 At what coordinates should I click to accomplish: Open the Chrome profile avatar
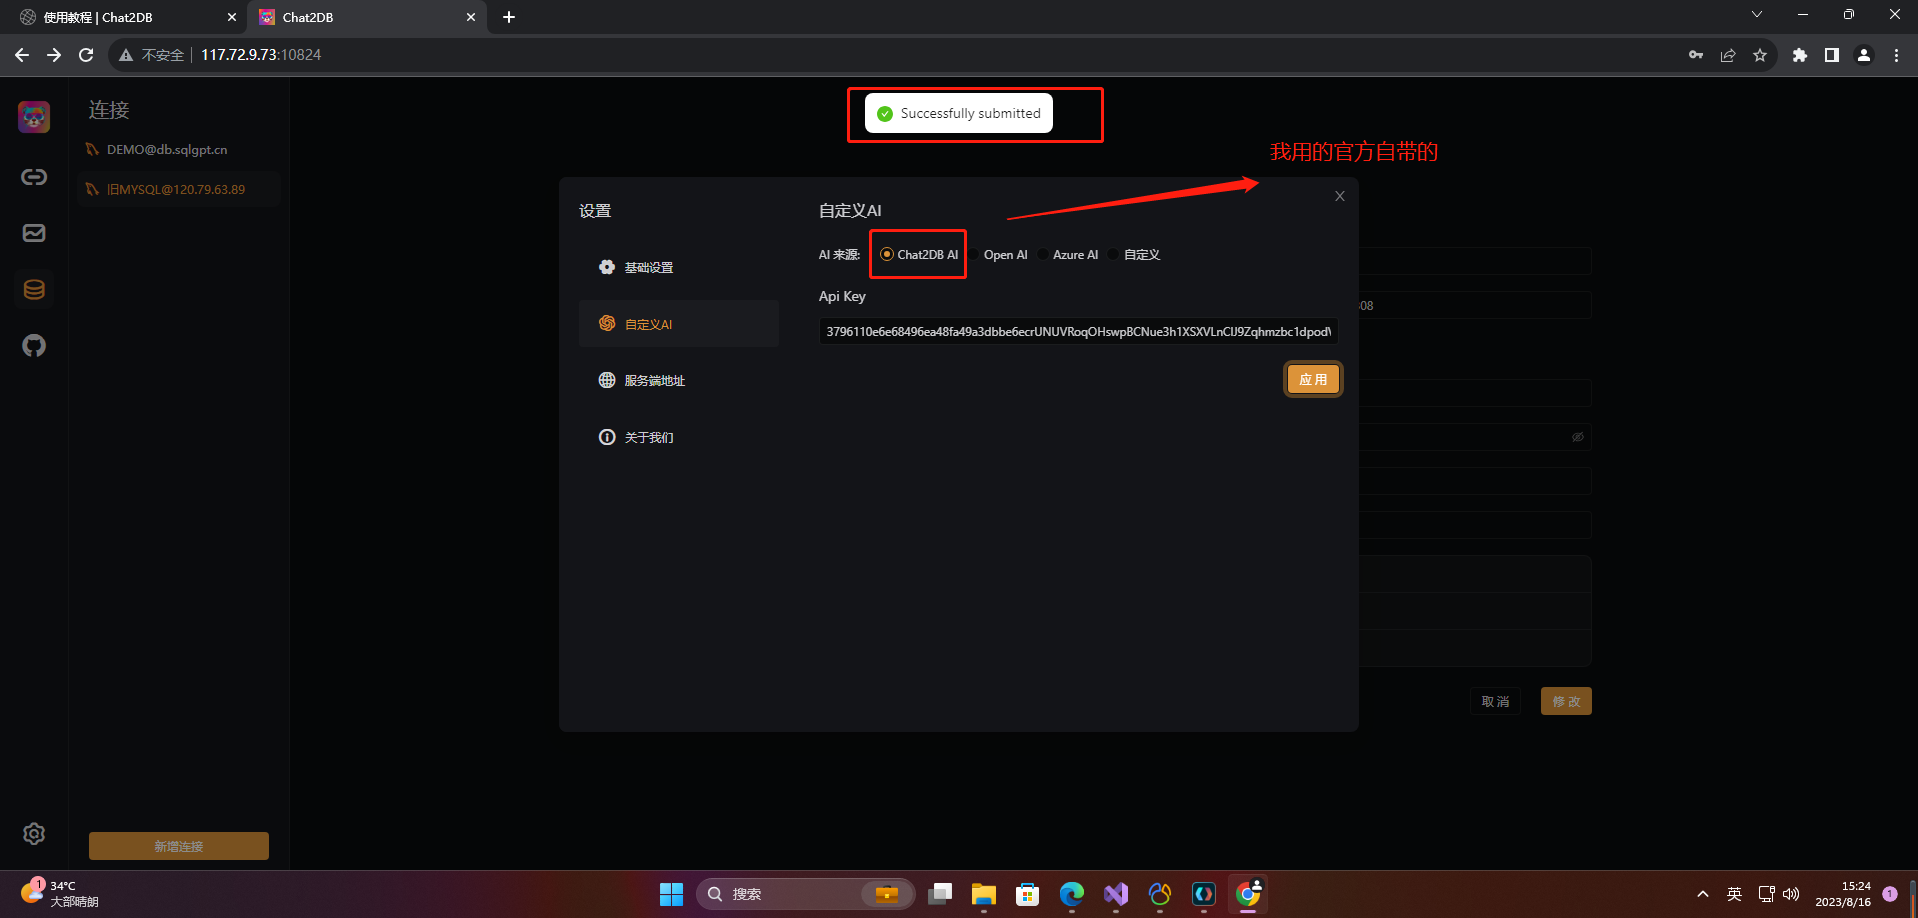[1864, 55]
